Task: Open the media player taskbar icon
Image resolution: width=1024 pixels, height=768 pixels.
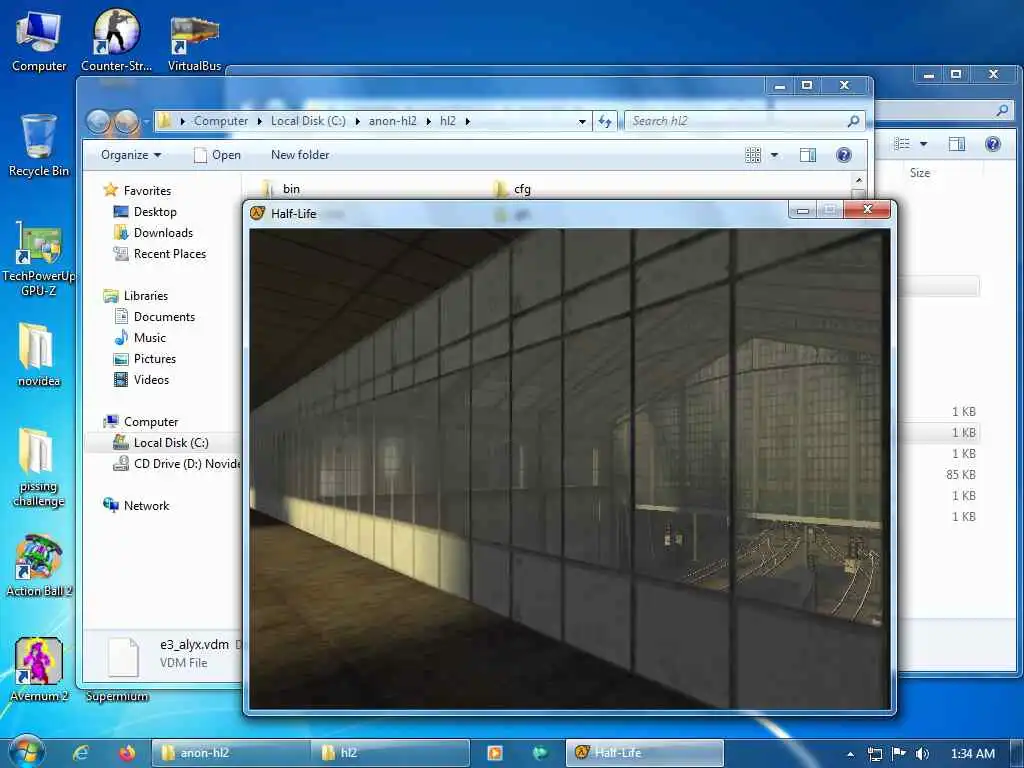Action: 494,753
